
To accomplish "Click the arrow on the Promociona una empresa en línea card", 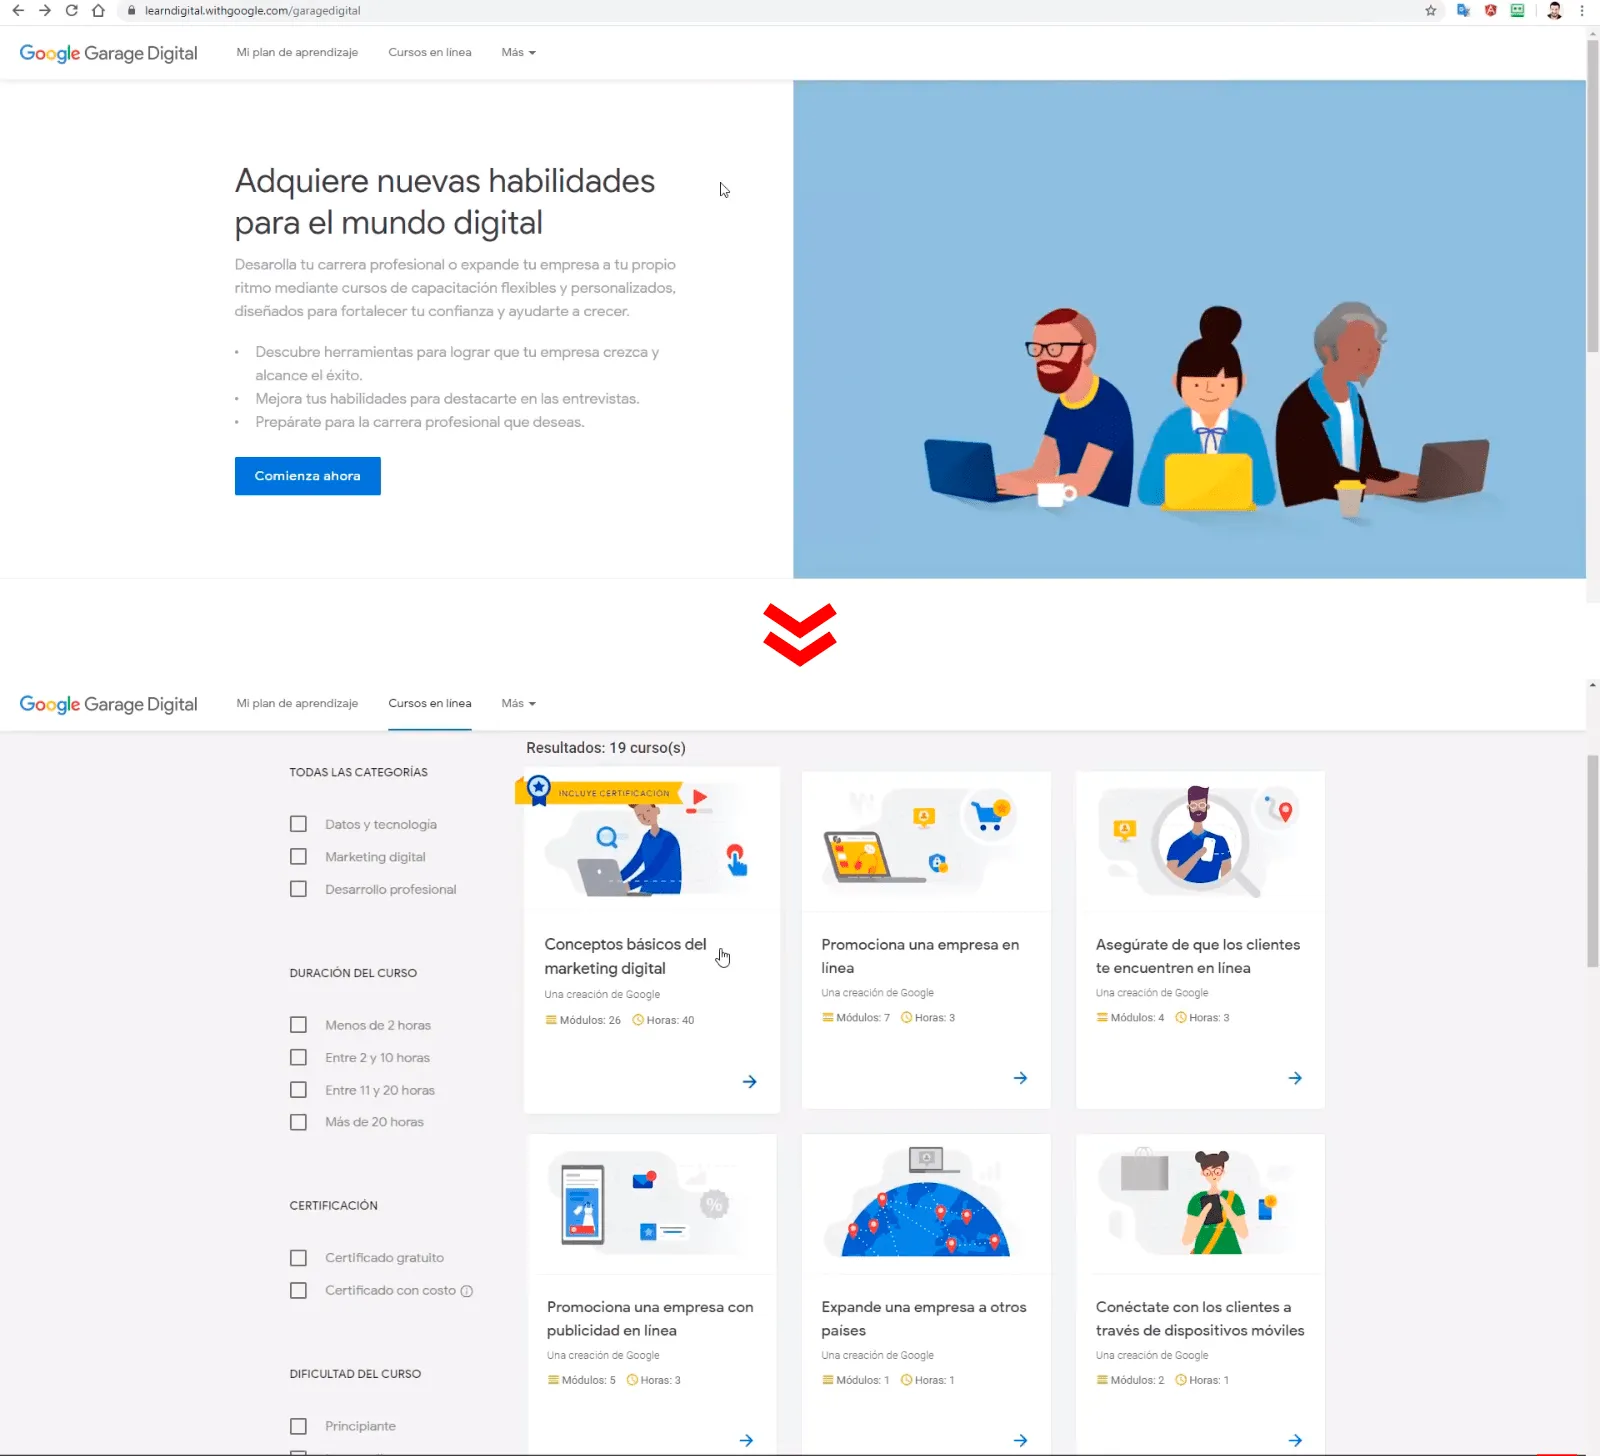I will [x=1020, y=1078].
